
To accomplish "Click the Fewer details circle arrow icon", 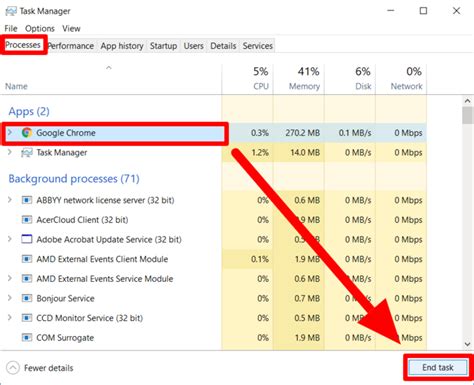I will tap(13, 368).
